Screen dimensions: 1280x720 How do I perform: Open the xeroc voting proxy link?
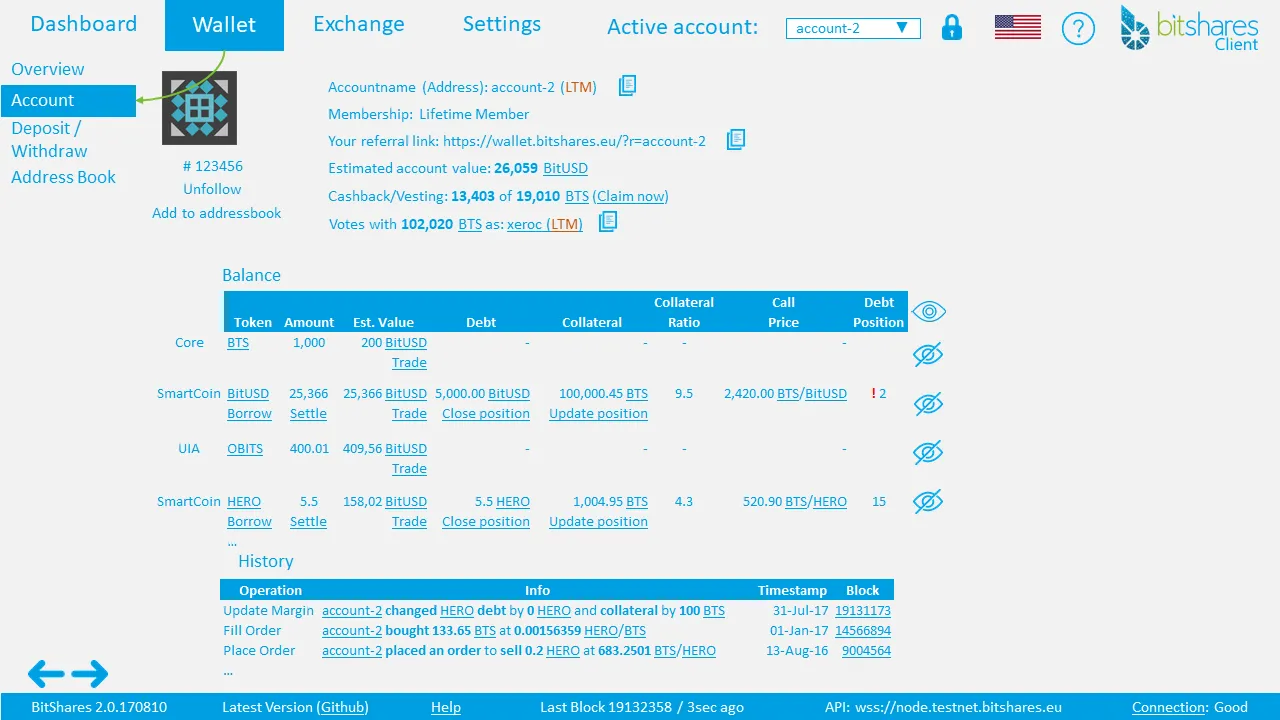click(545, 224)
